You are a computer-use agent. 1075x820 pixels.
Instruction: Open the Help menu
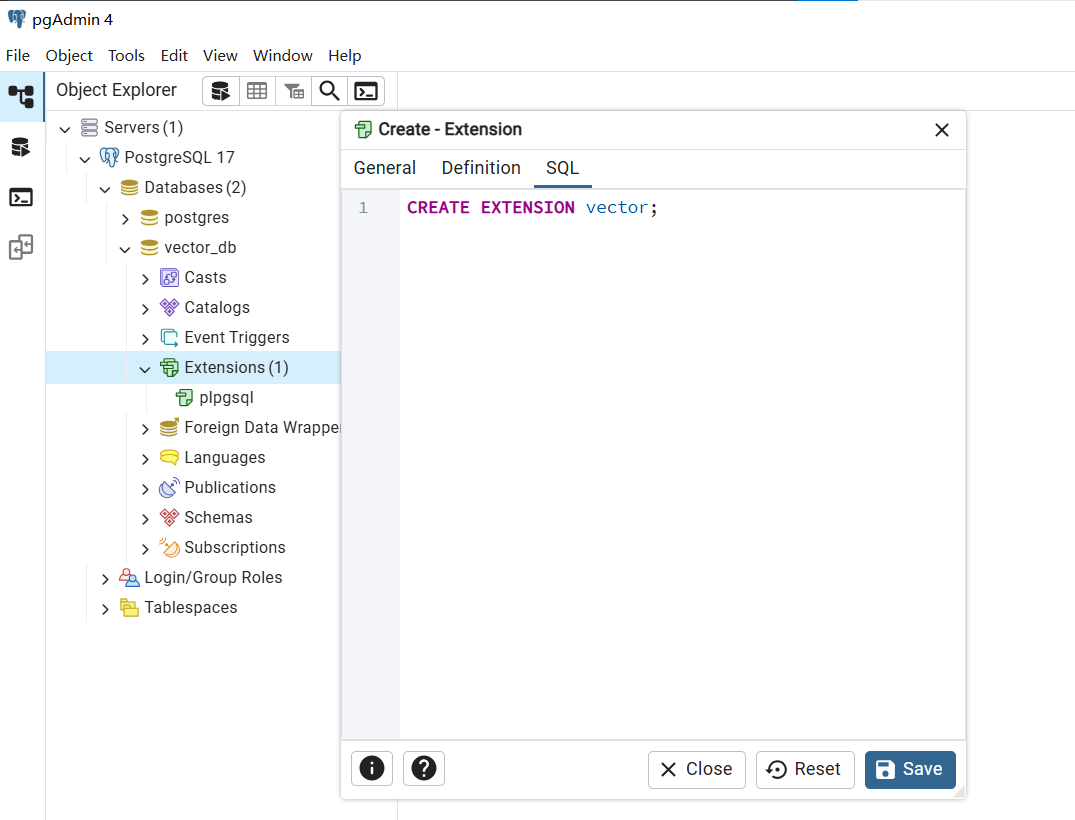pyautogui.click(x=344, y=56)
